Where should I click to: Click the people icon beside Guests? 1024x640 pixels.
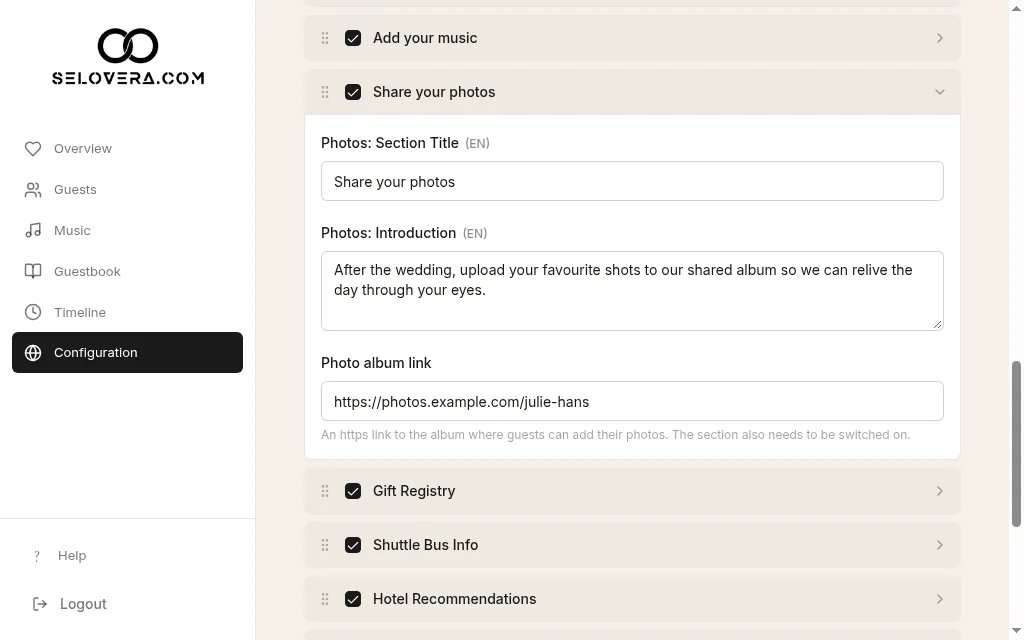(x=33, y=190)
